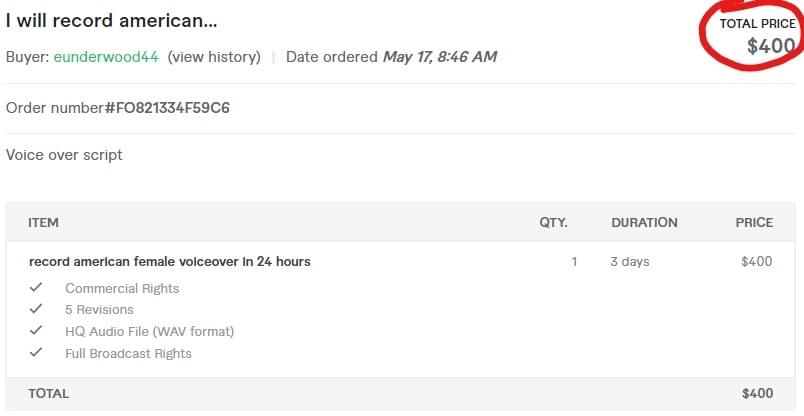Image resolution: width=804 pixels, height=416 pixels.
Task: Click the TOTAL row label
Action: point(49,393)
